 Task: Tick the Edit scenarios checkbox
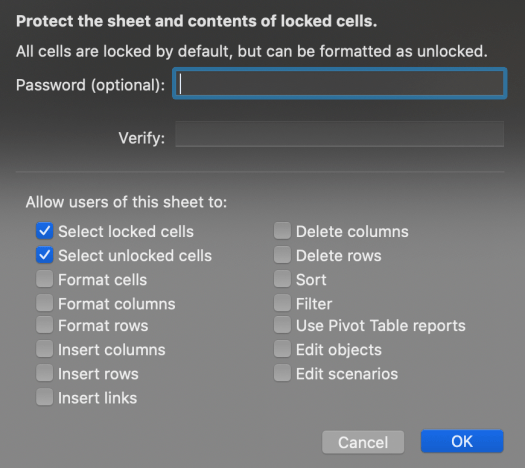(x=282, y=373)
